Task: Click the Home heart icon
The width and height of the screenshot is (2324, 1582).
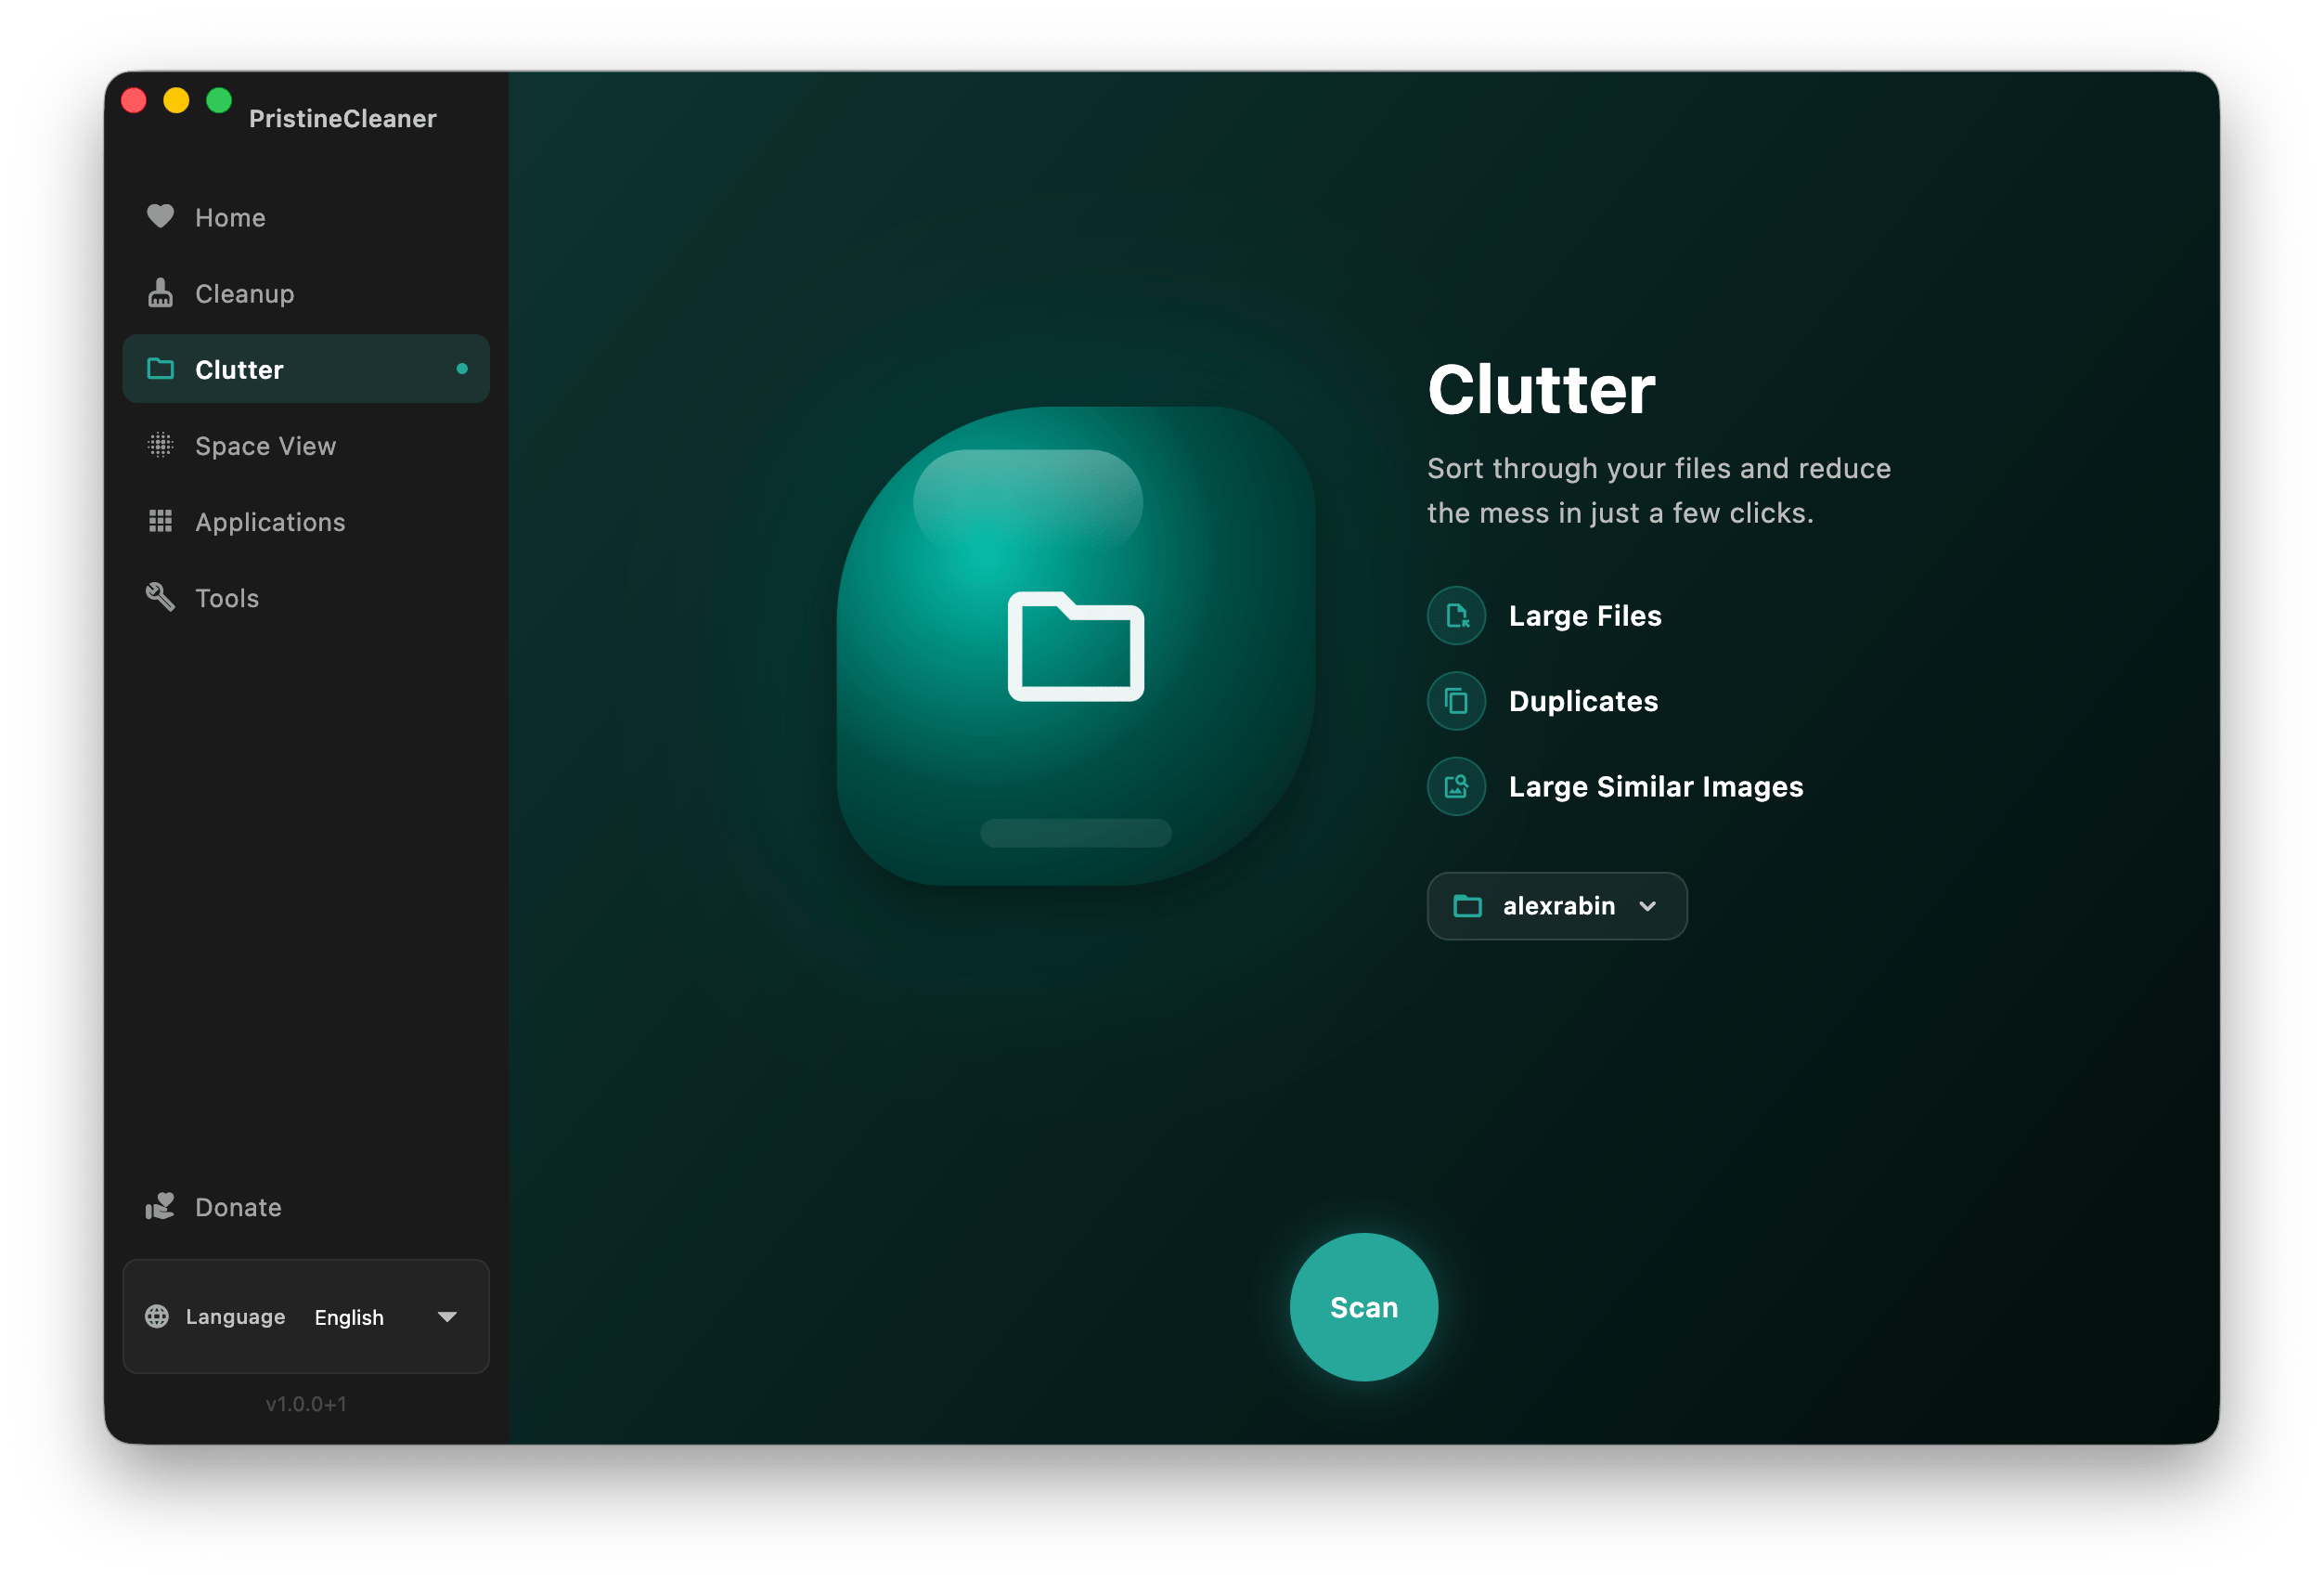Action: click(x=160, y=217)
